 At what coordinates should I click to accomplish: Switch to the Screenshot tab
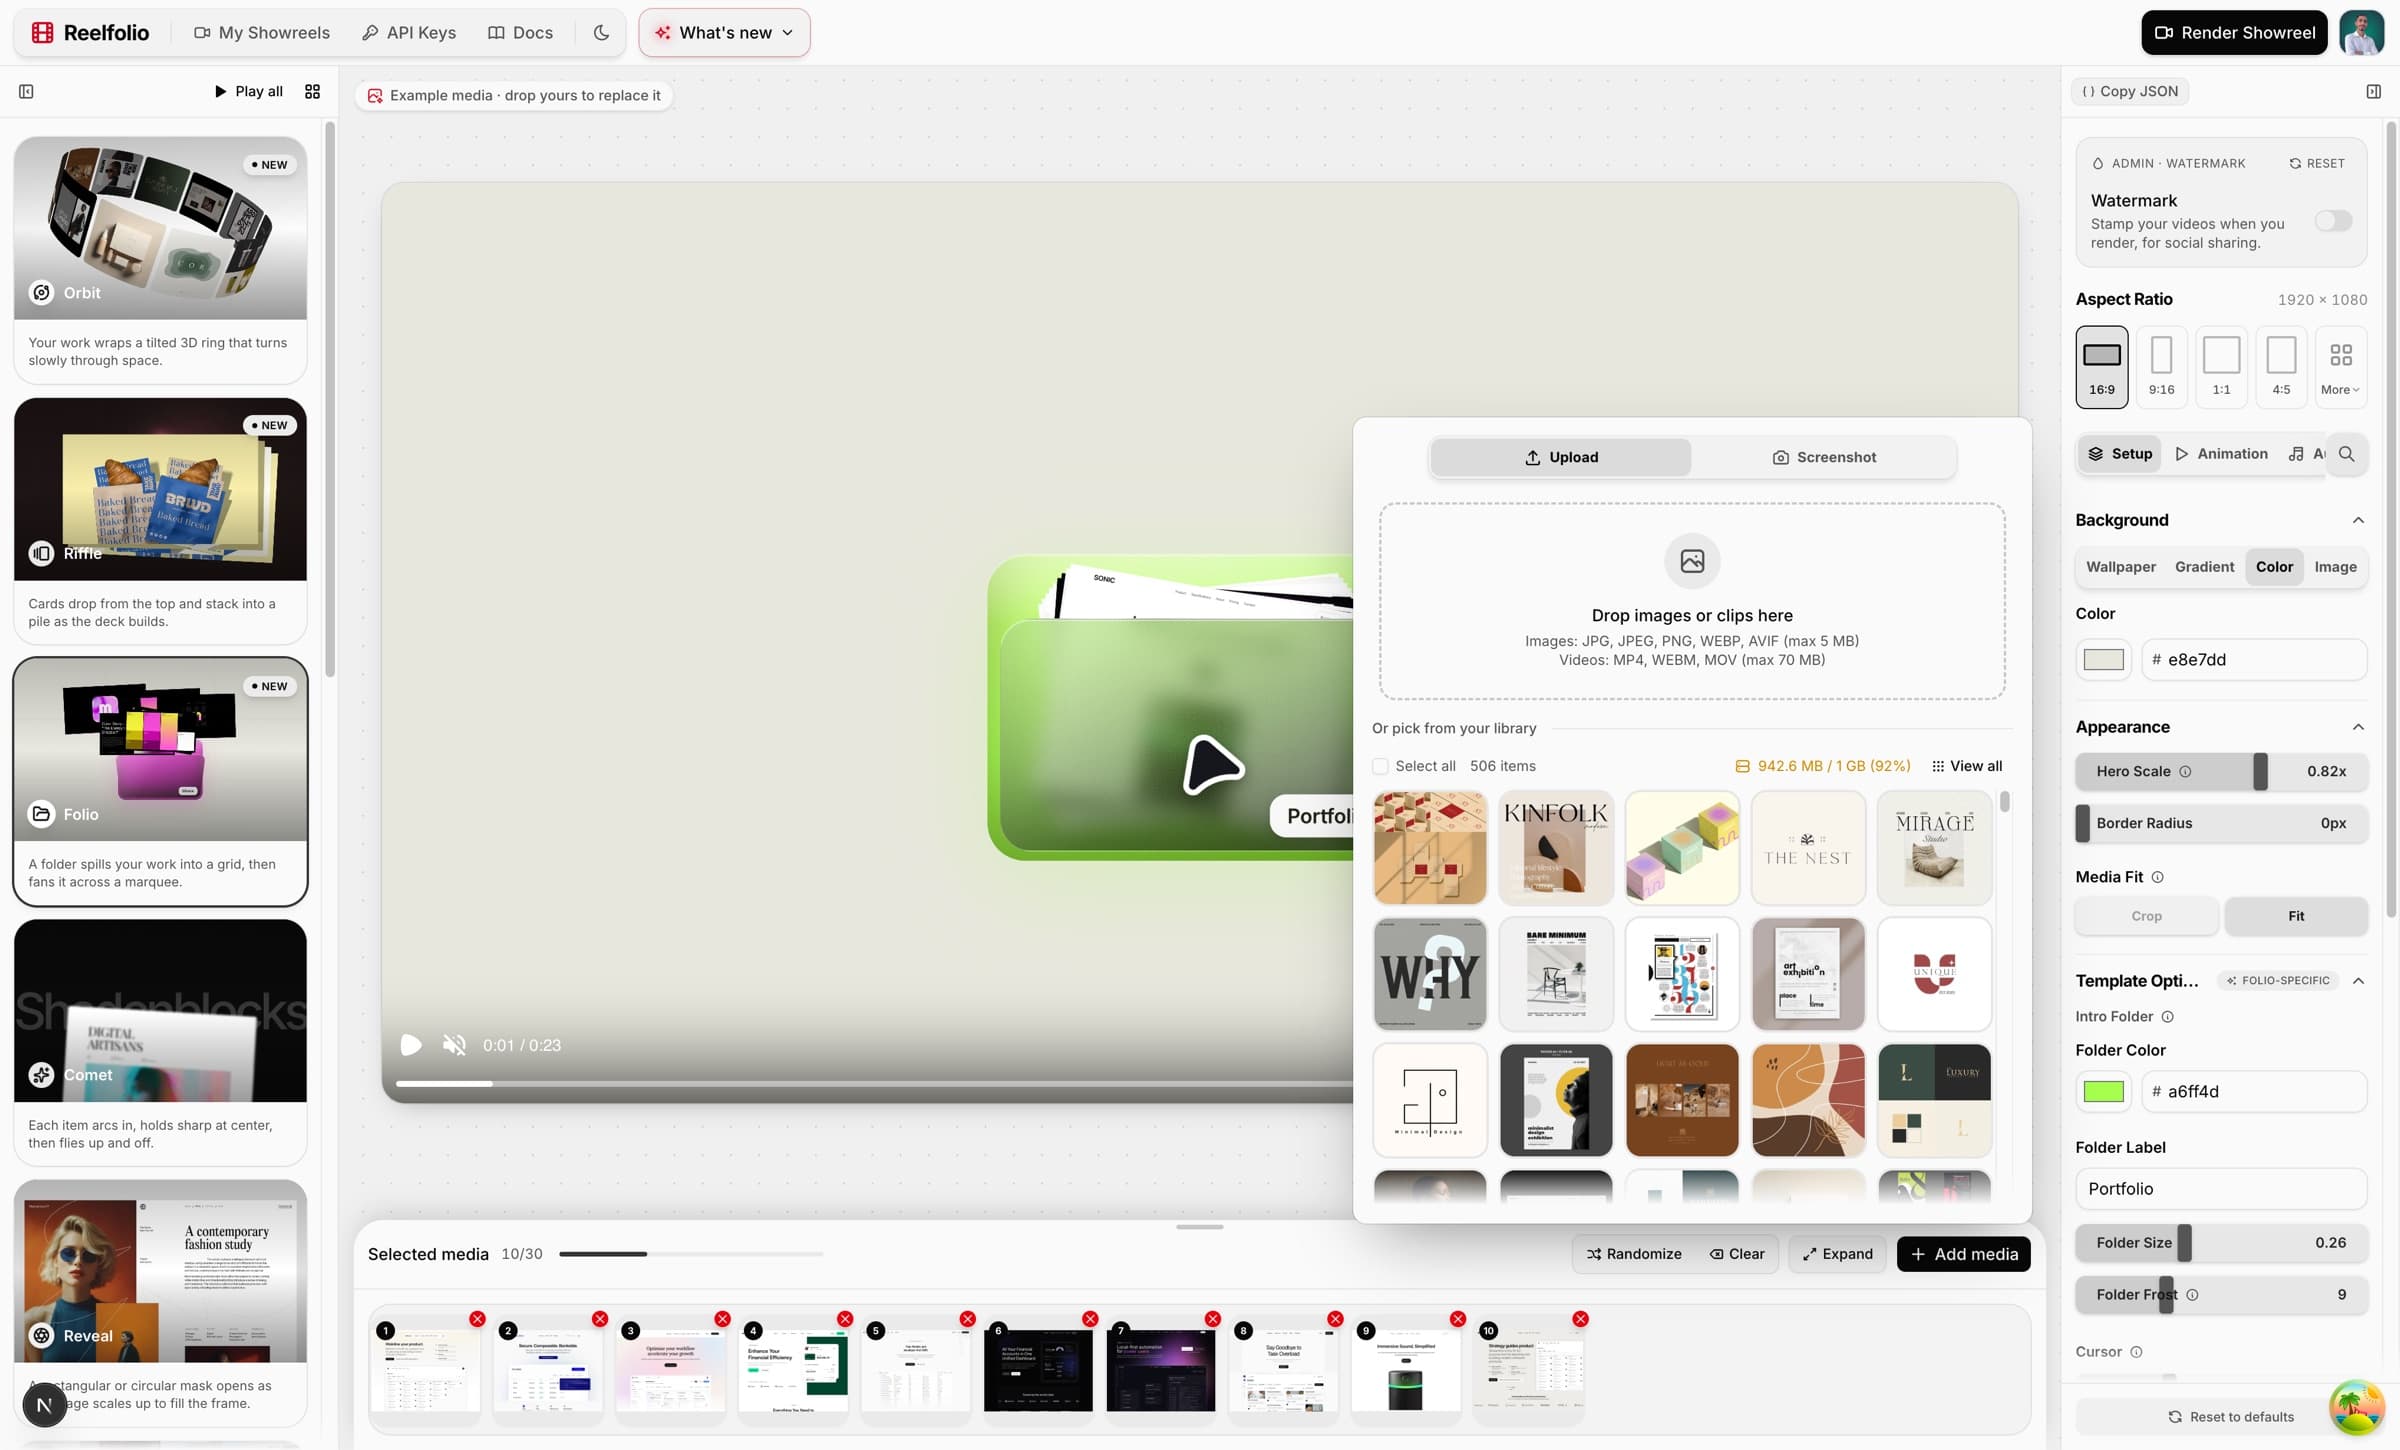(1824, 458)
